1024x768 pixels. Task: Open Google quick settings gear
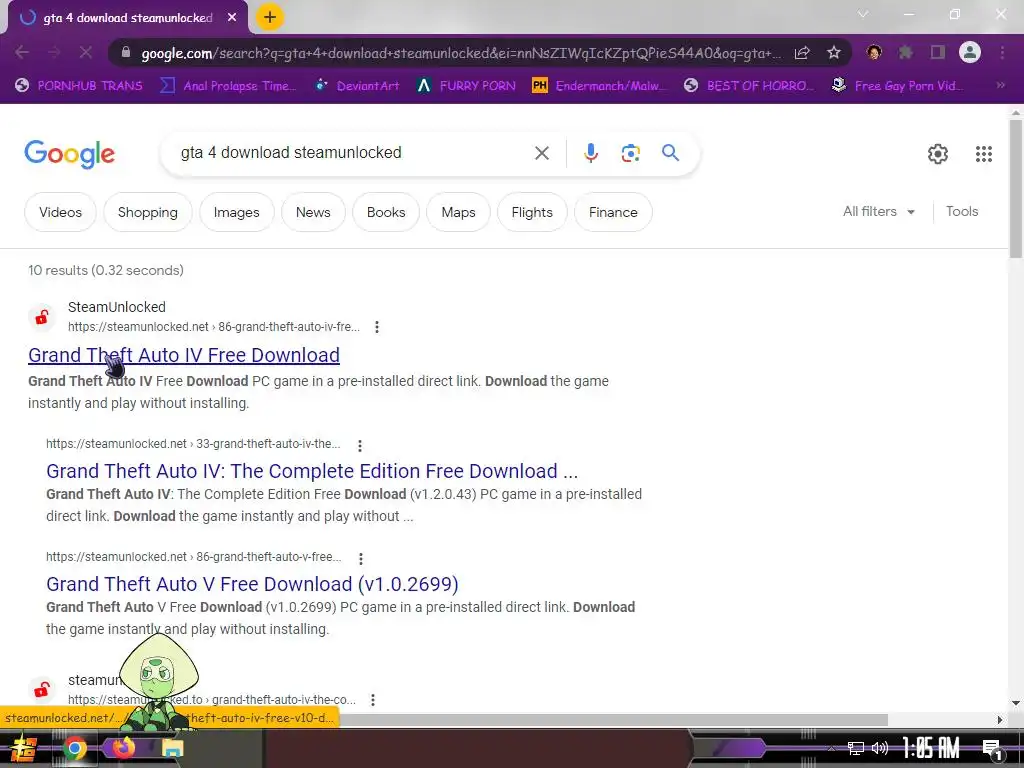pos(938,154)
